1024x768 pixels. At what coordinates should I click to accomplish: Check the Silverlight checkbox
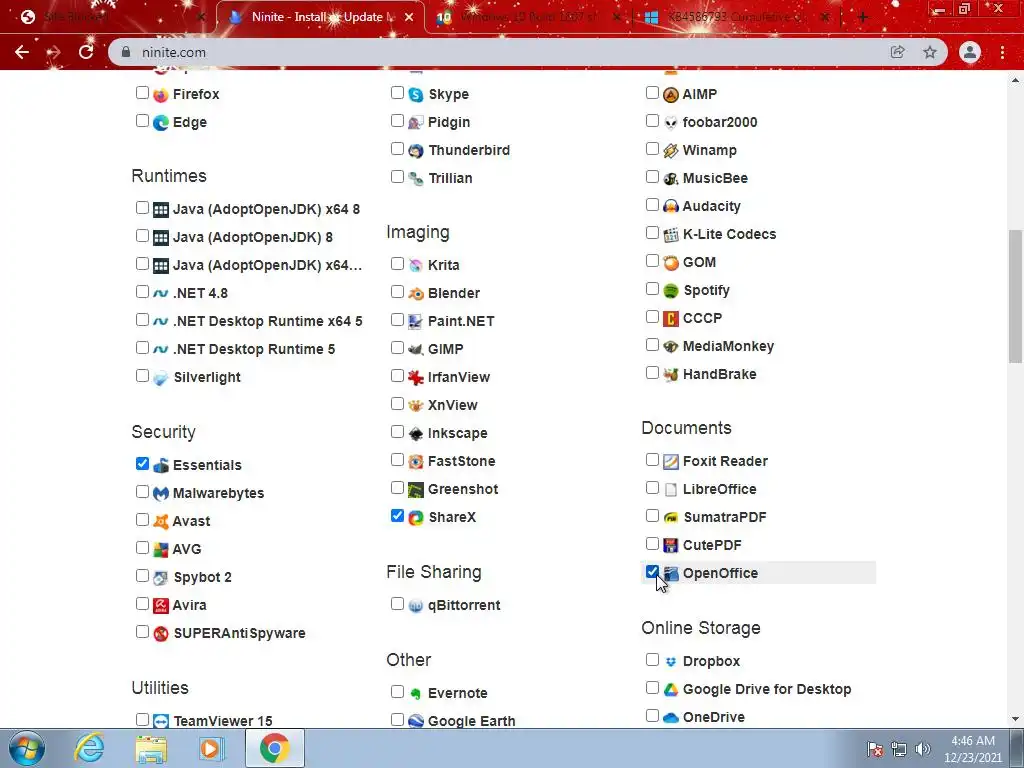tap(142, 376)
